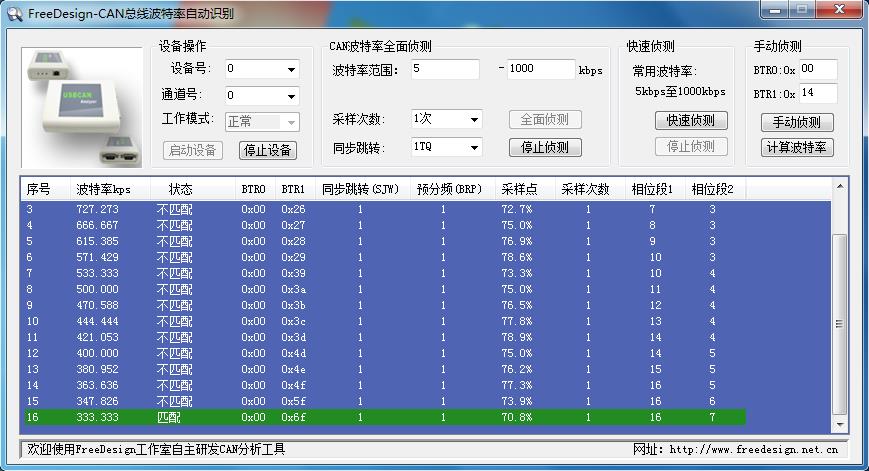Screen dimensions: 869x471
Task: Click the 0x3a BTR1 cell
Action: click(293, 289)
